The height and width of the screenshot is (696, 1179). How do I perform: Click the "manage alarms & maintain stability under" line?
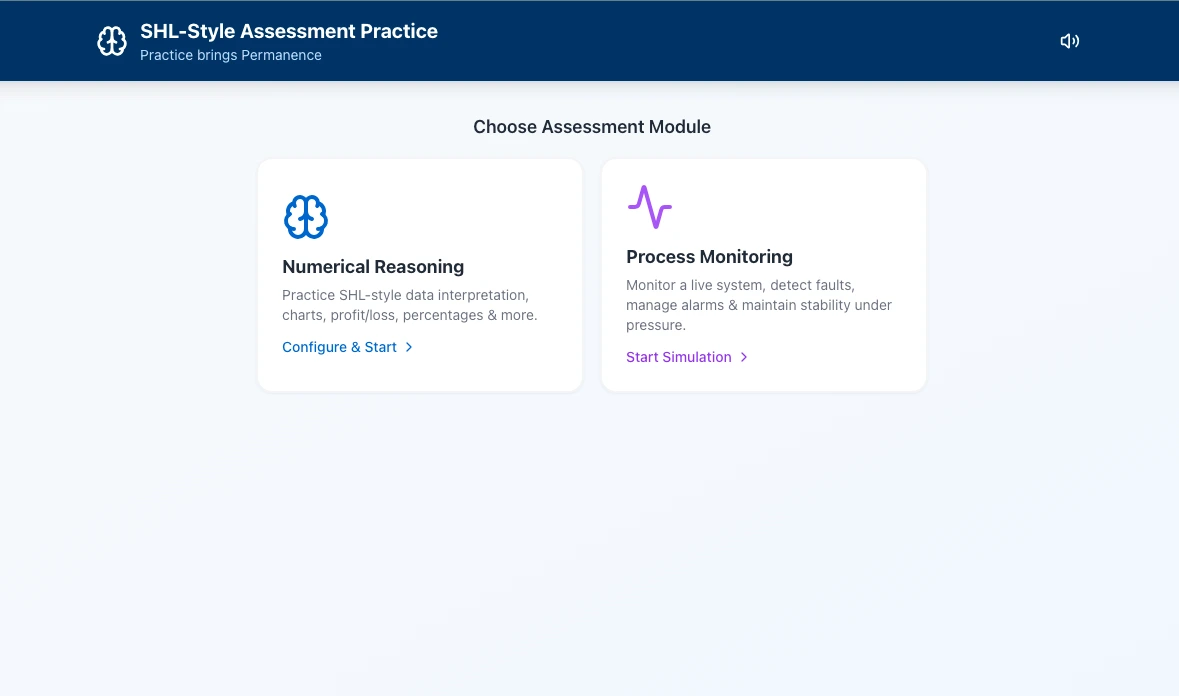[759, 305]
